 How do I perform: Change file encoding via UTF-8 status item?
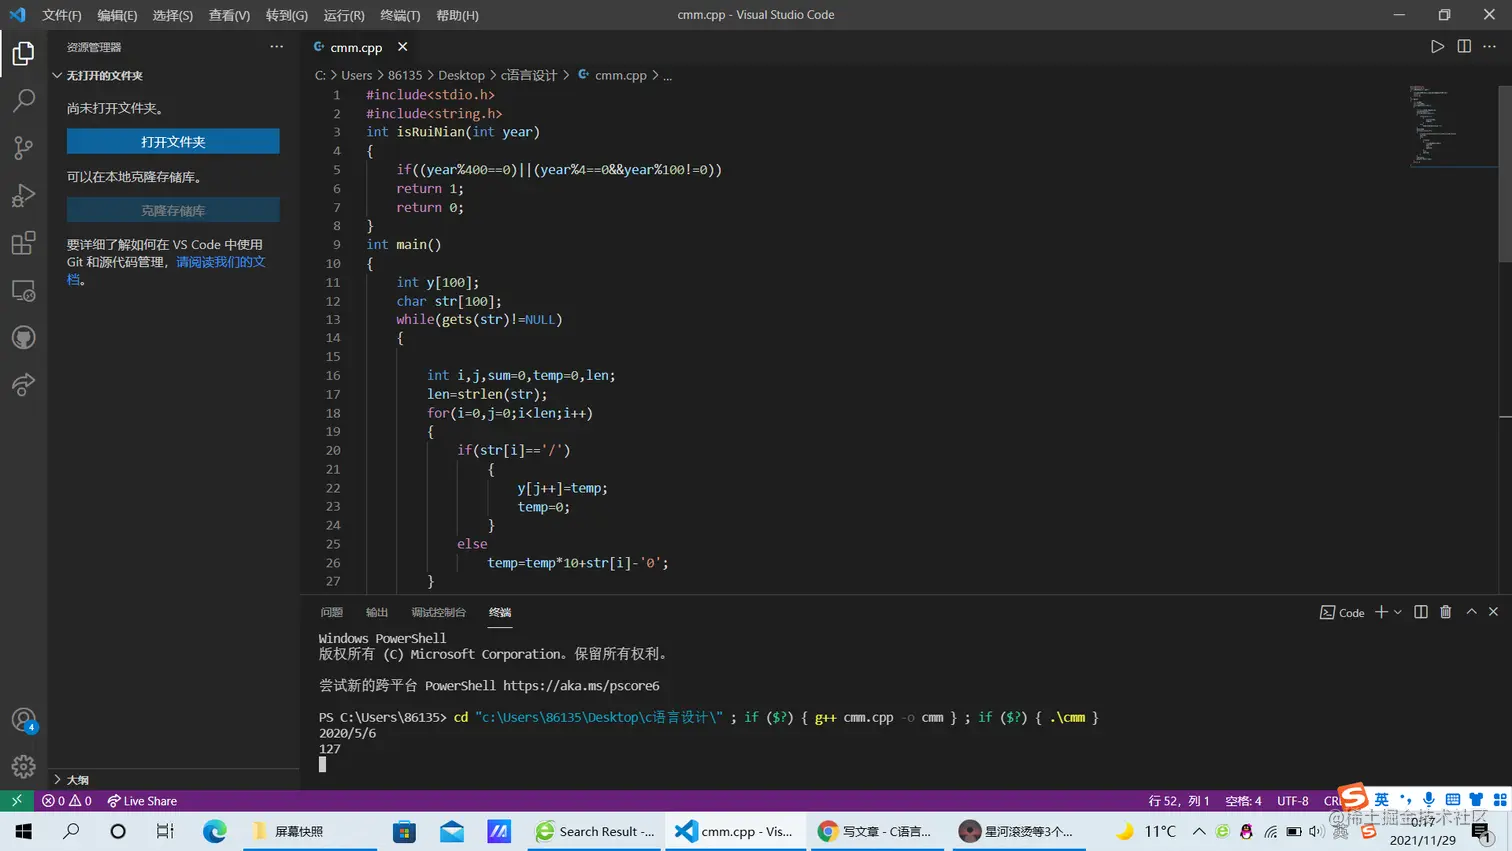pyautogui.click(x=1292, y=801)
